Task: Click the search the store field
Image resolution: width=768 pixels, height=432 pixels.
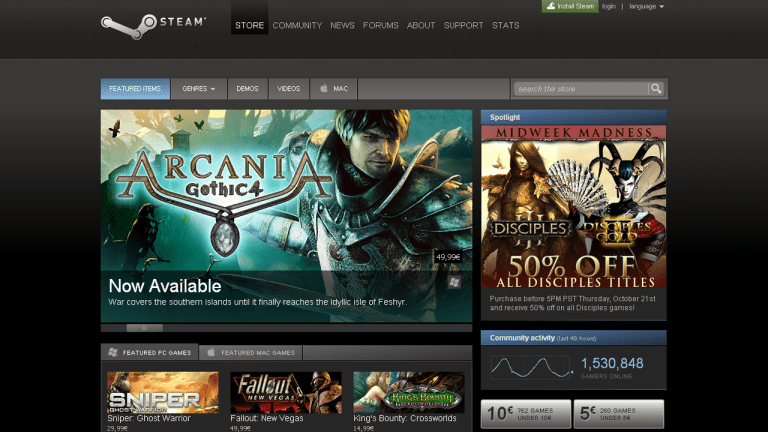Action: (581, 89)
